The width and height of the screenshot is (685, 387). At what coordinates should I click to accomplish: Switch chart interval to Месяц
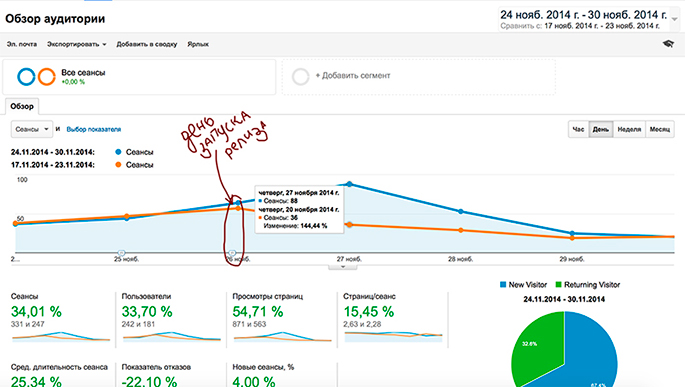click(x=660, y=129)
